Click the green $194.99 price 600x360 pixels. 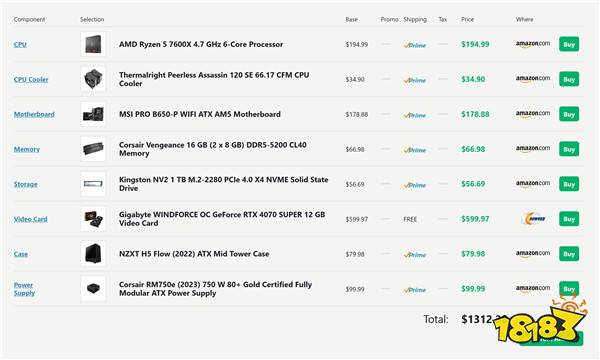(475, 44)
